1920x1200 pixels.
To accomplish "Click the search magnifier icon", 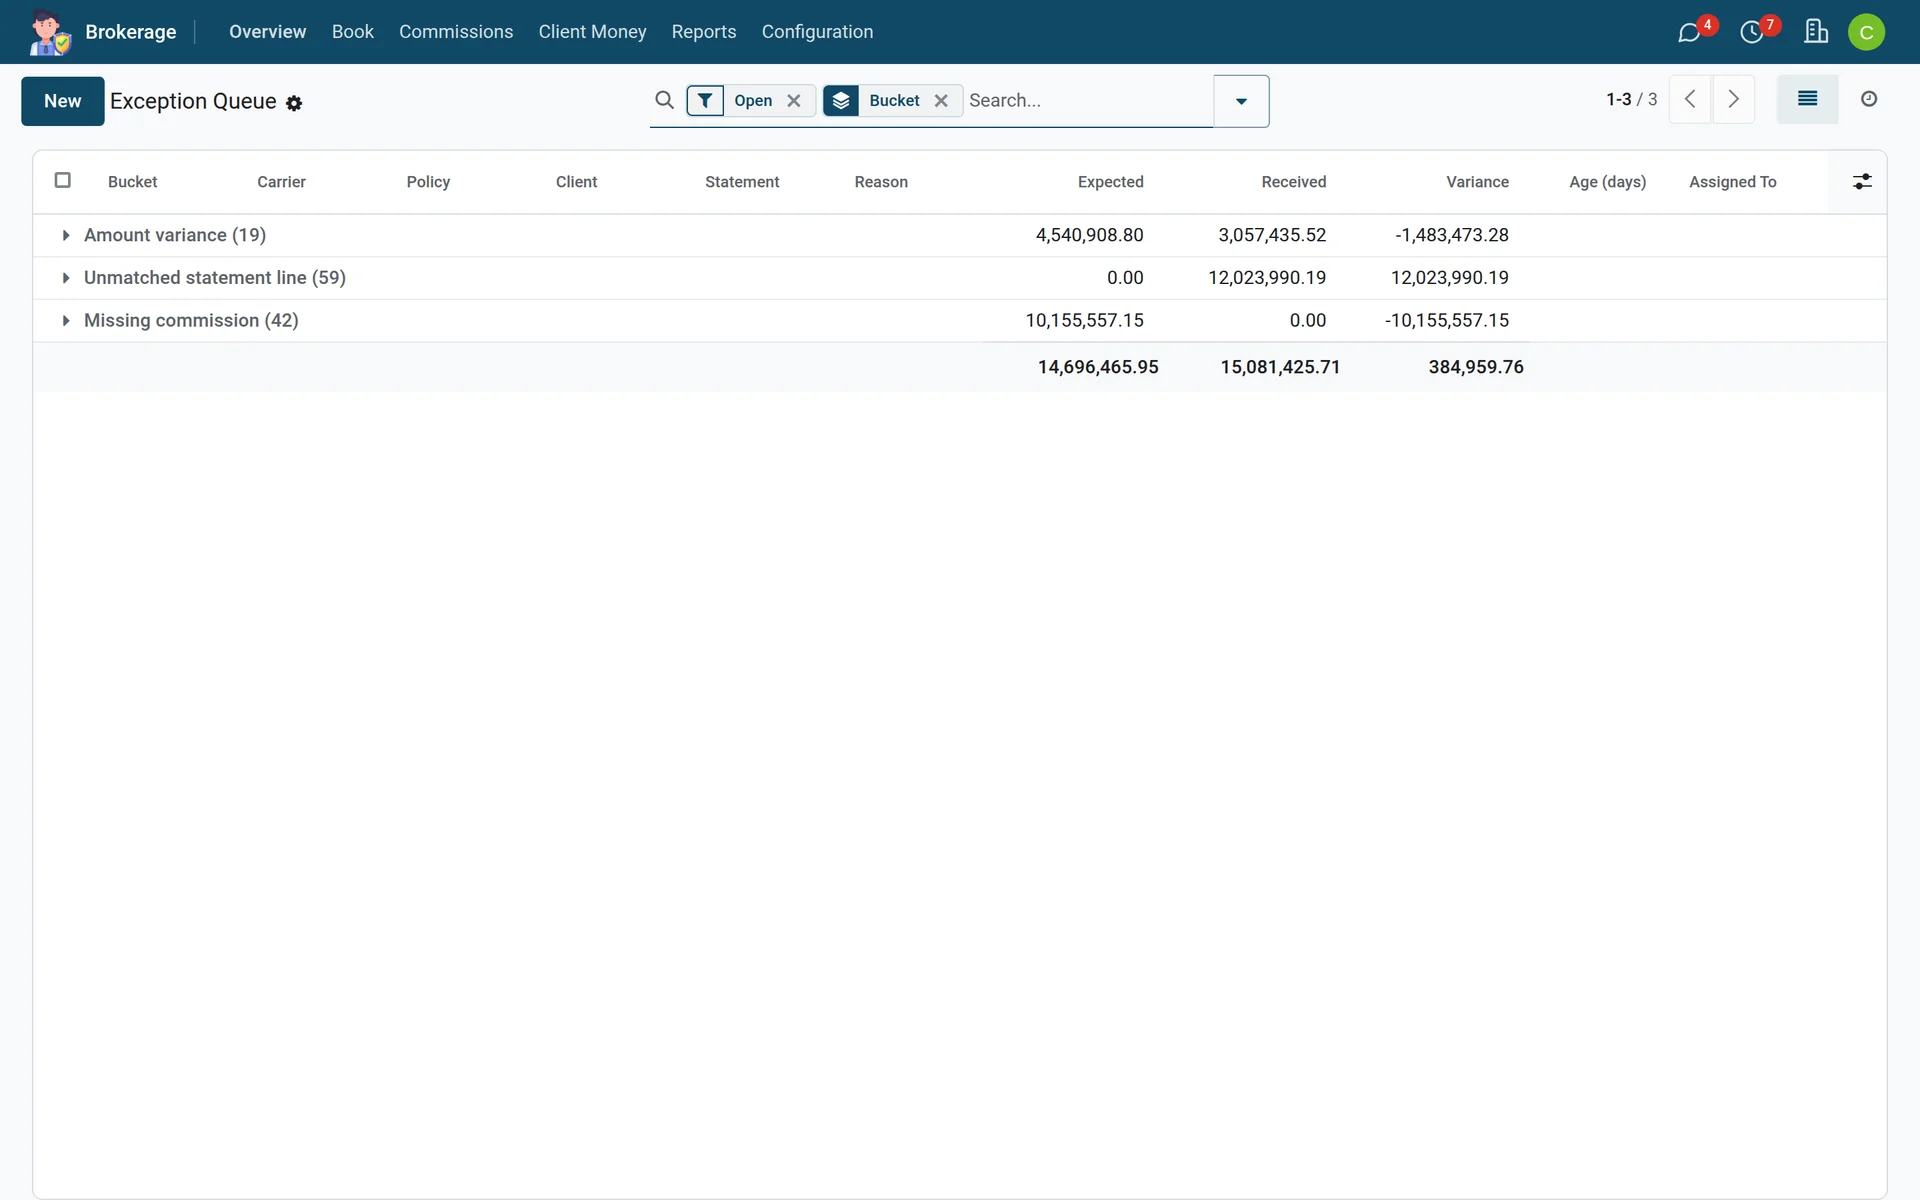I will coord(664,100).
